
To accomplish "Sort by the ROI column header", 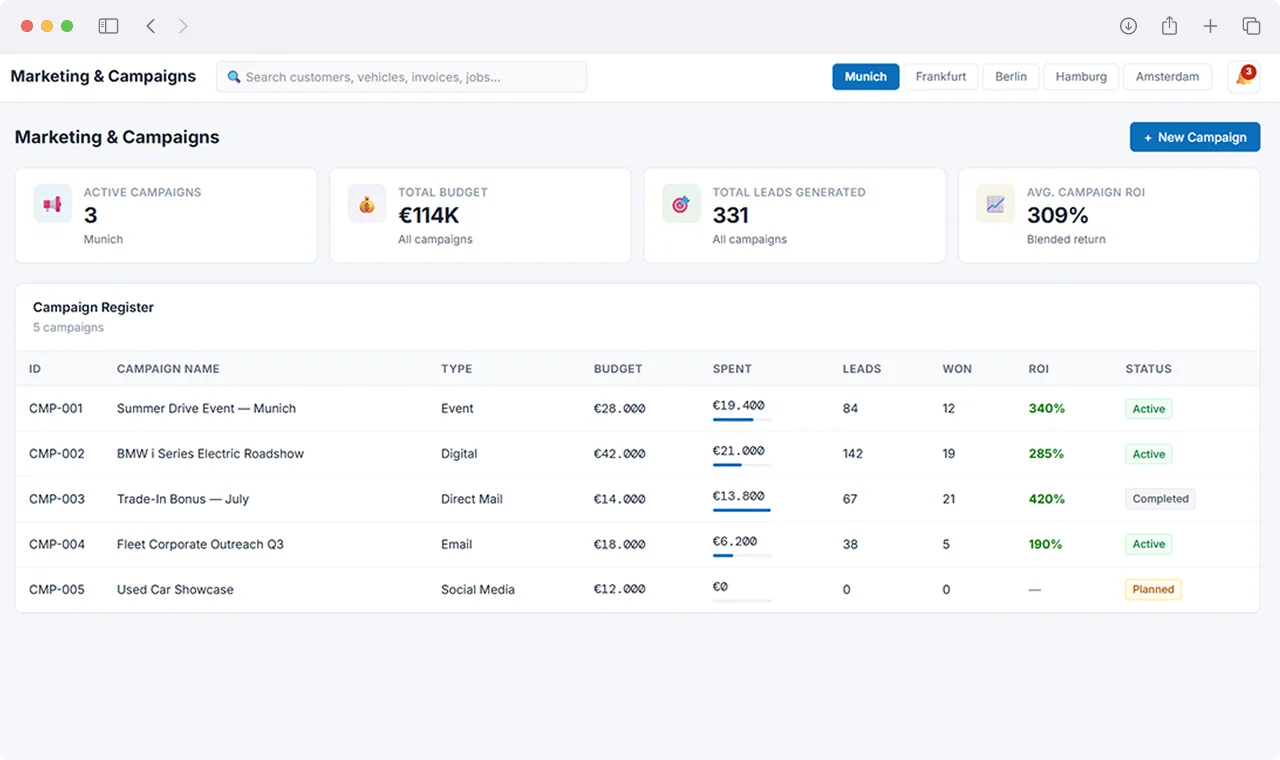I will coord(1039,369).
